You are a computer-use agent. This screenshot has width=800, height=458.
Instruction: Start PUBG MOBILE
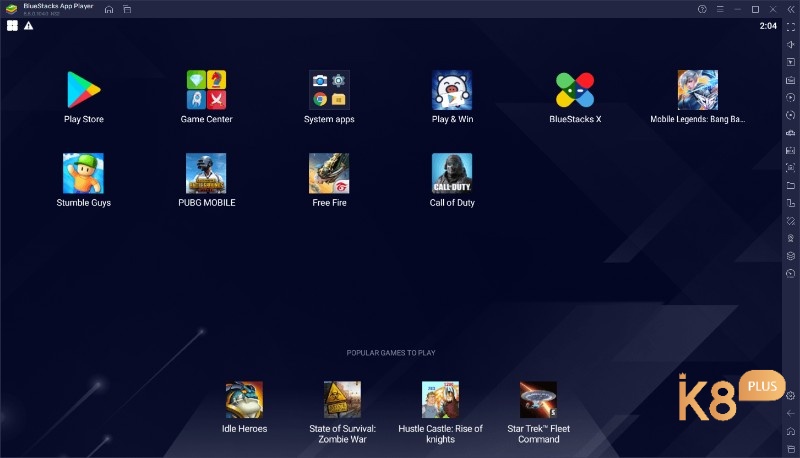pos(206,173)
